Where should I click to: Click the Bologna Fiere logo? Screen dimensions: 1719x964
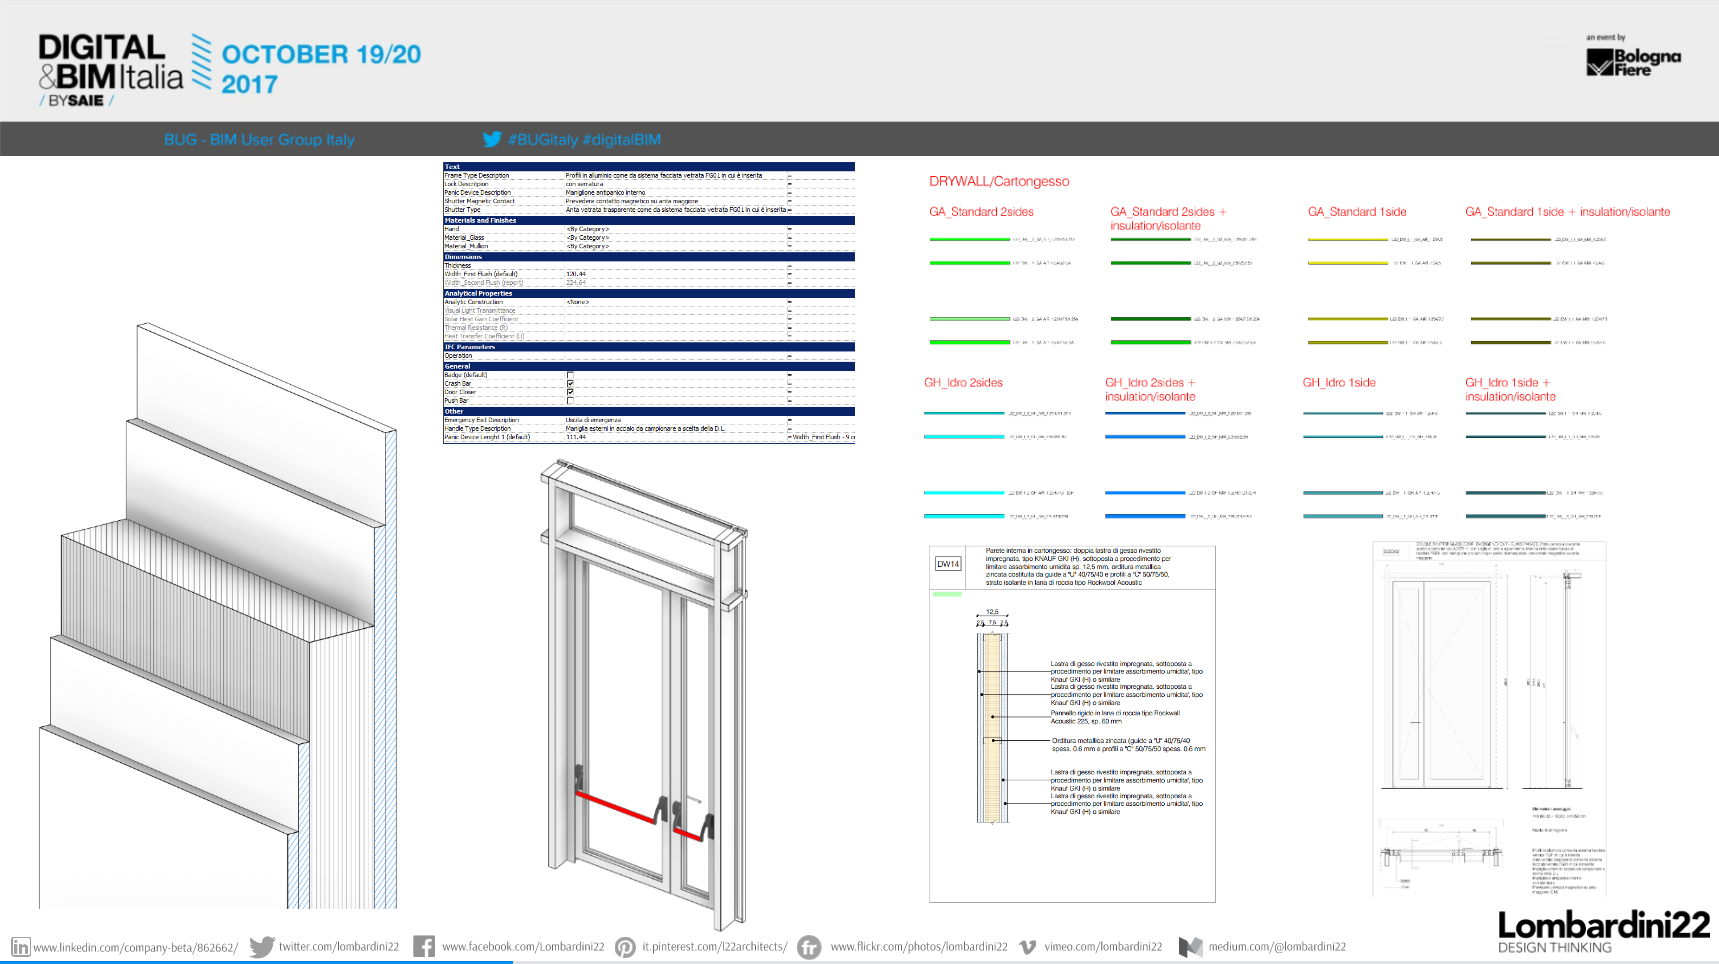(1633, 61)
